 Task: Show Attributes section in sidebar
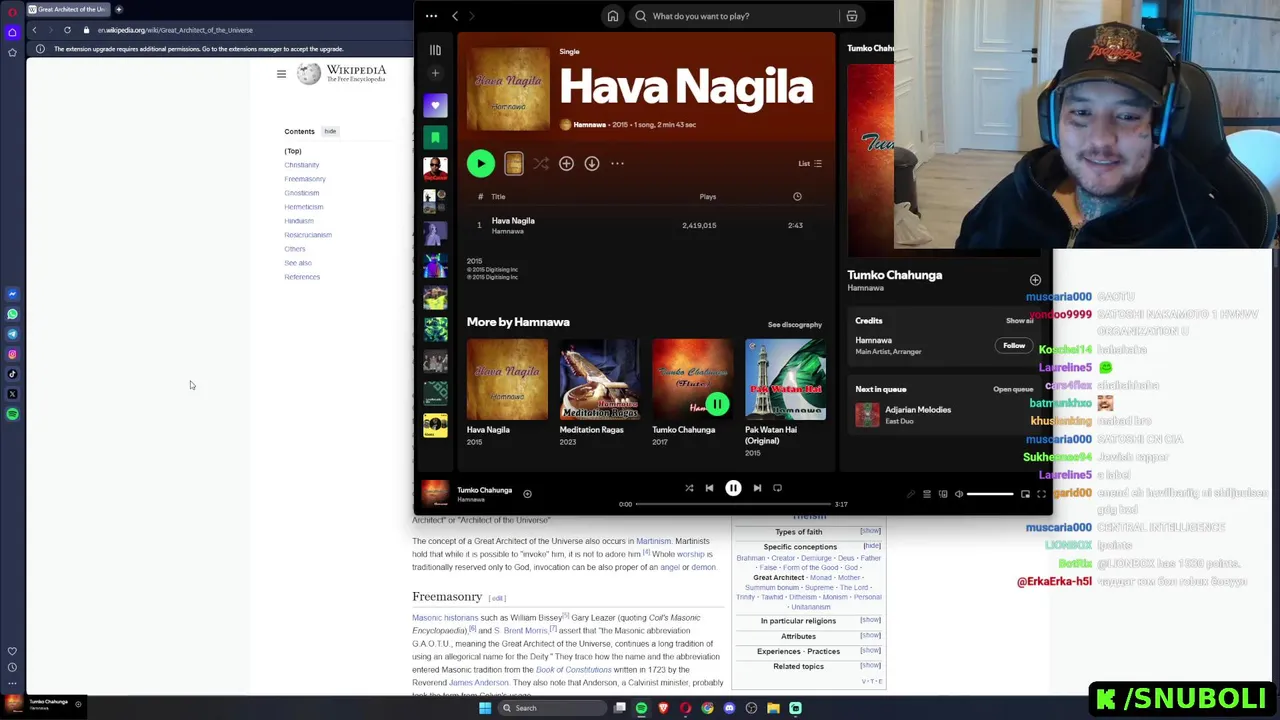click(870, 635)
